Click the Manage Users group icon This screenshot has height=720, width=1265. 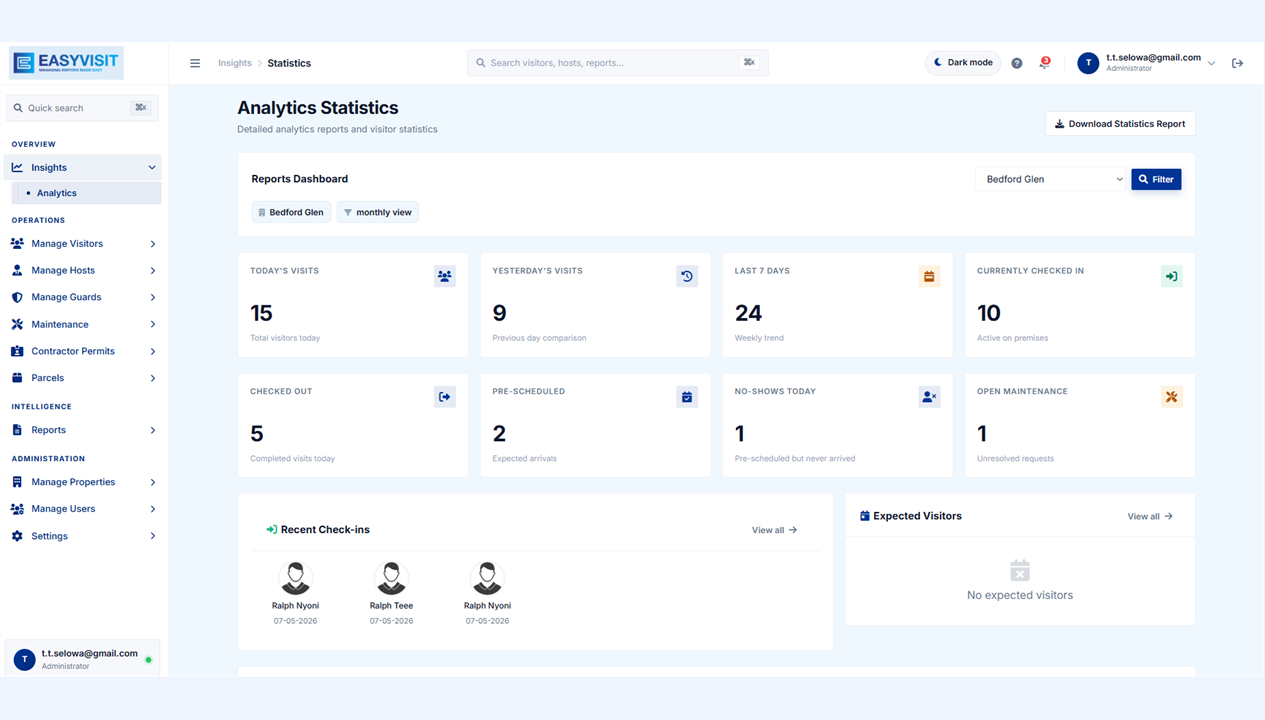point(17,509)
